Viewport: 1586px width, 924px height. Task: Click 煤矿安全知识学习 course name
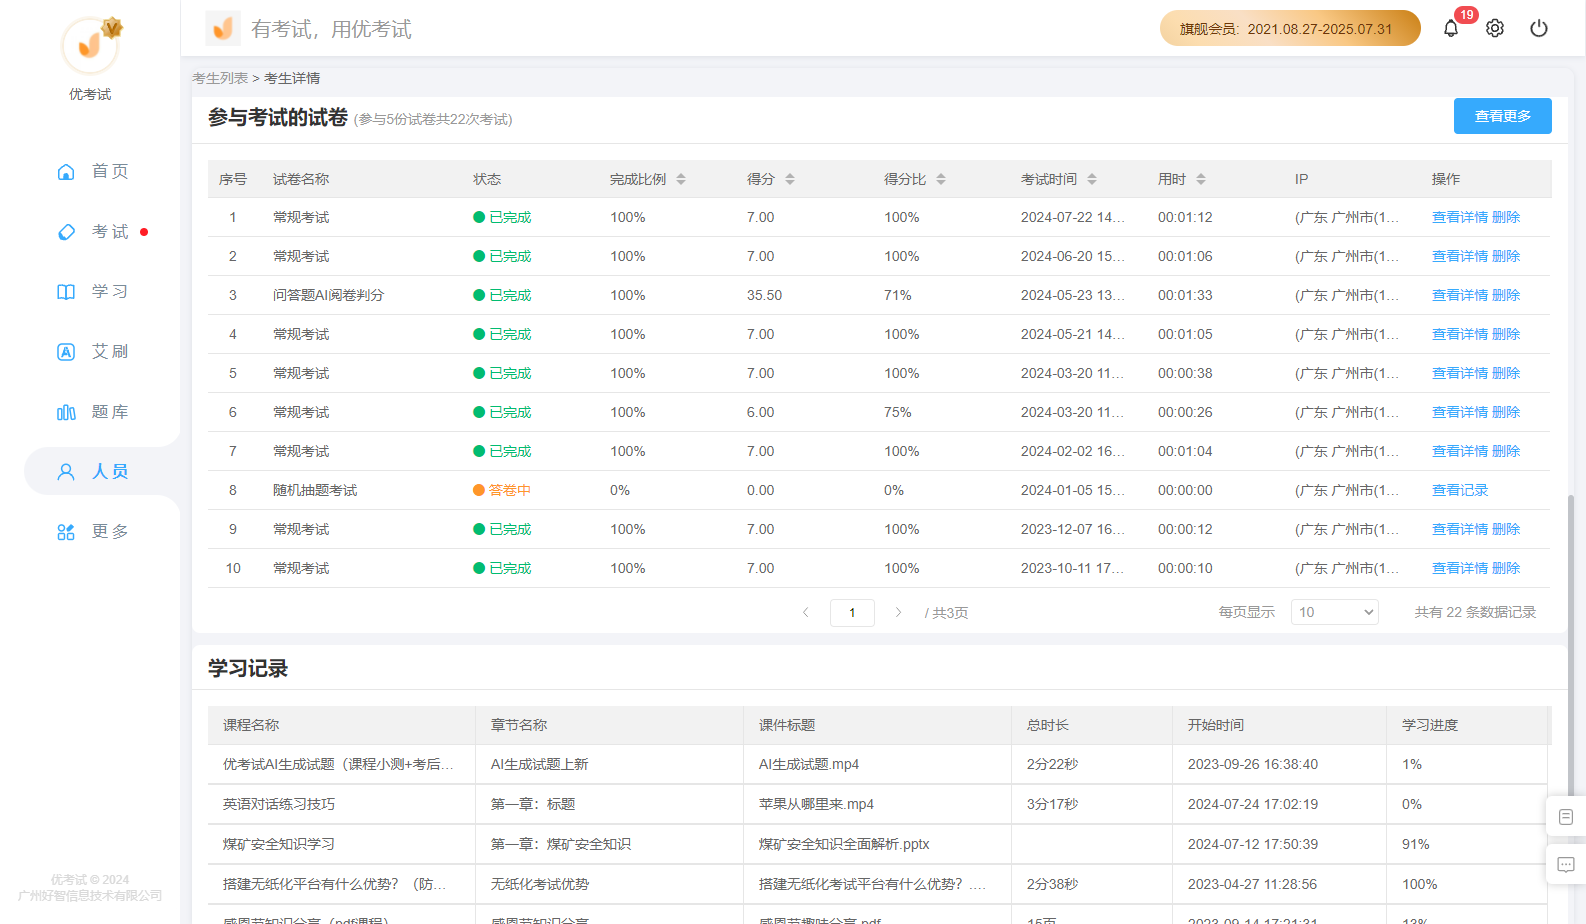(279, 844)
